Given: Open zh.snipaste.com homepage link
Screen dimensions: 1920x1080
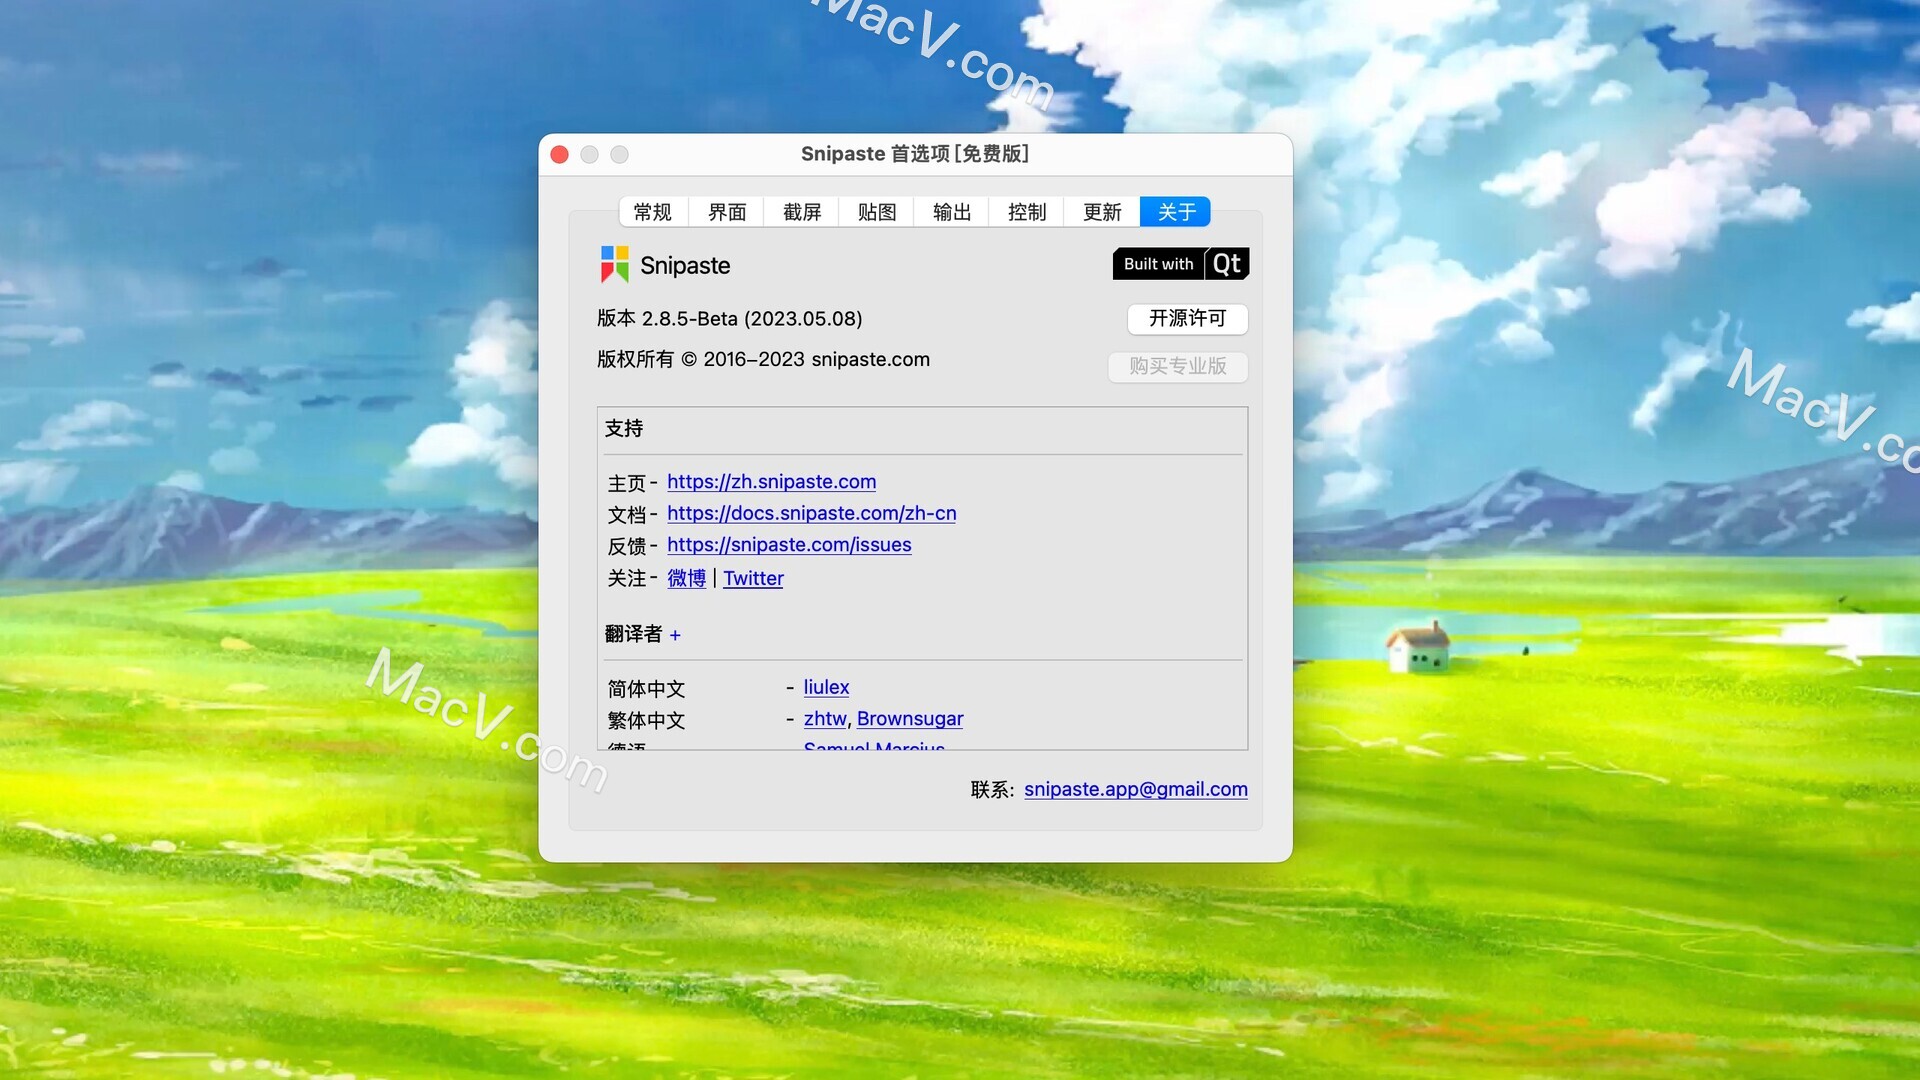Looking at the screenshot, I should click(x=771, y=481).
